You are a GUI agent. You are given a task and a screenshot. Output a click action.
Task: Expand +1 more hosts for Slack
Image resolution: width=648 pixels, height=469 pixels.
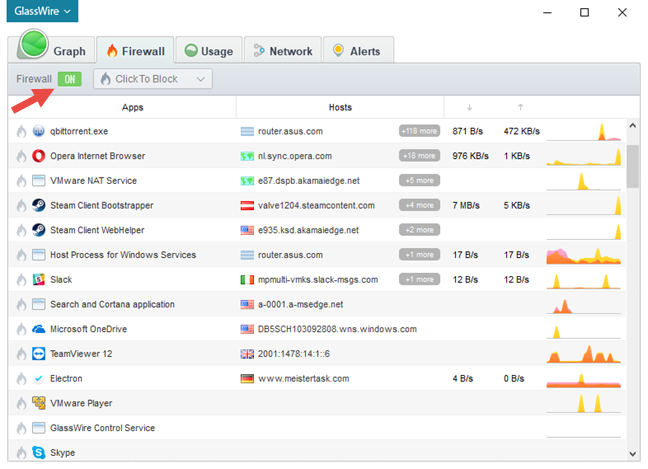coord(419,279)
